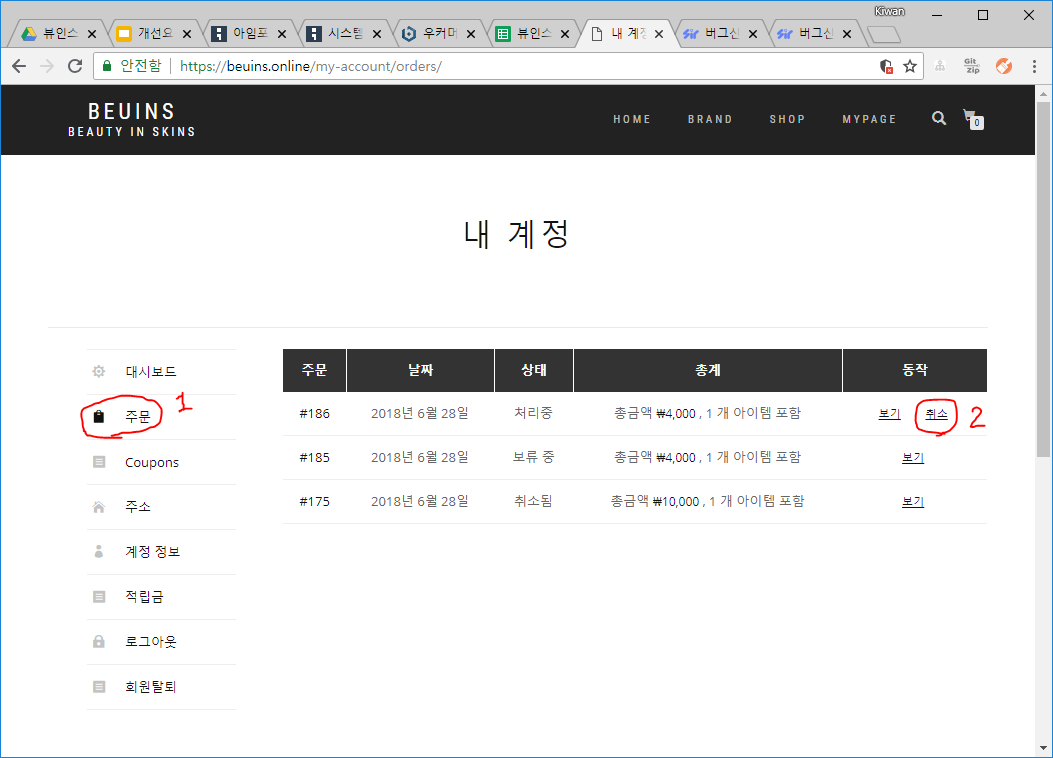Click the blocked-content shield icon in address bar
This screenshot has height=758, width=1053.
[x=886, y=66]
